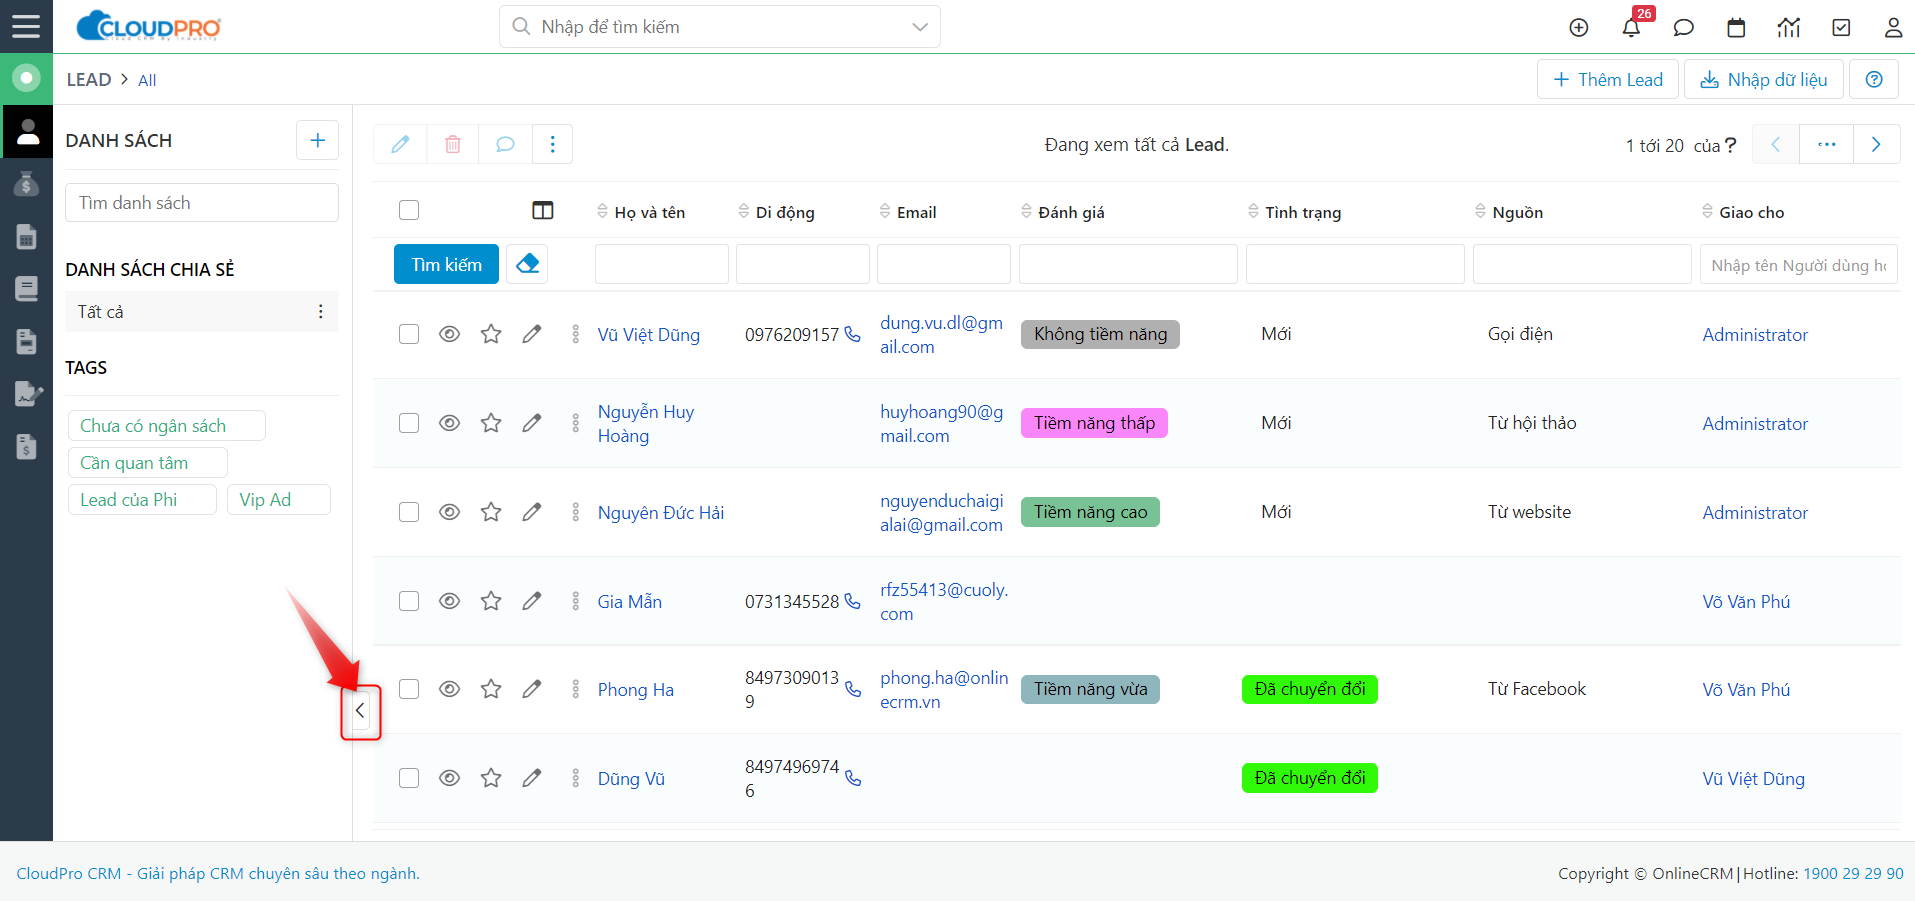Viewport: 1915px width, 901px height.
Task: Select the Leads person icon in sidebar
Action: click(x=27, y=131)
